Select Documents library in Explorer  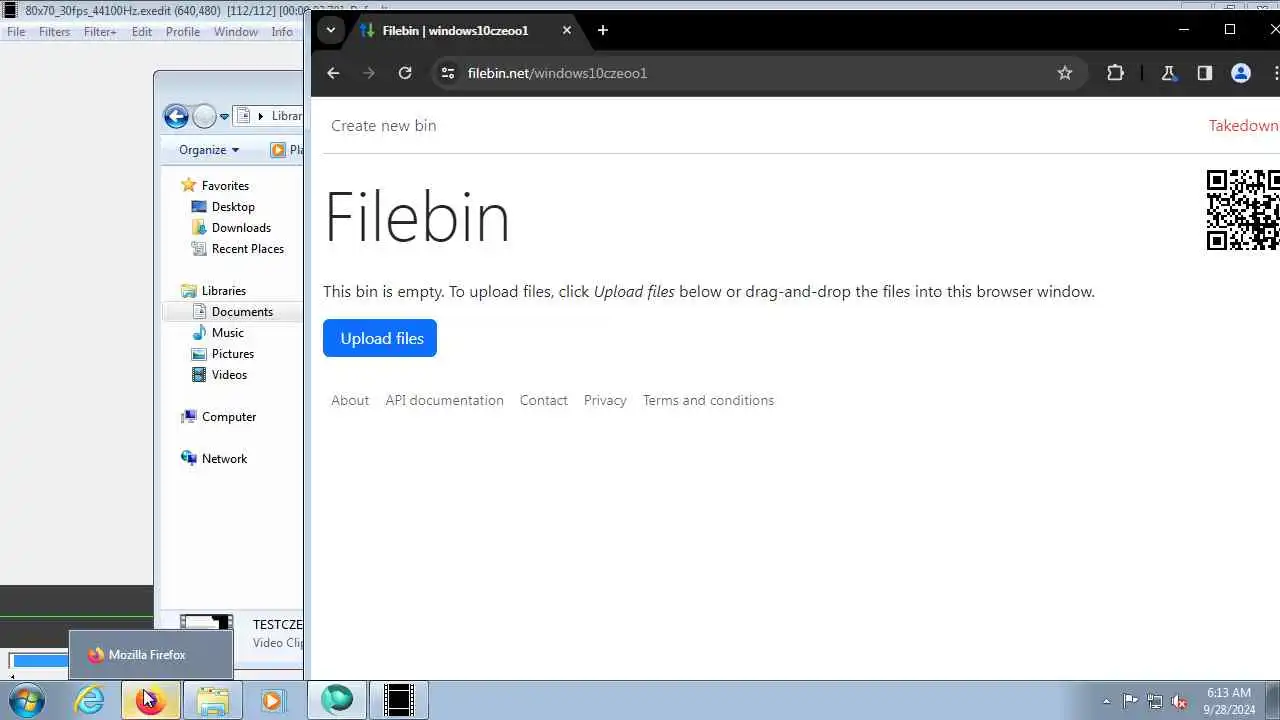(x=242, y=312)
